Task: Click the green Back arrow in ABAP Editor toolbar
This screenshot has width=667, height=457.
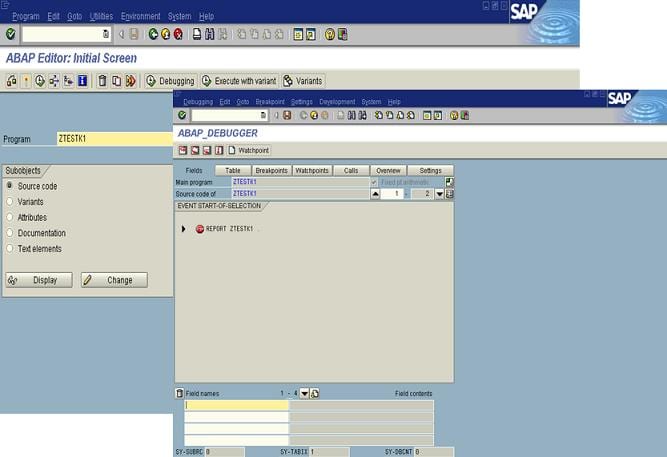Action: [153, 34]
